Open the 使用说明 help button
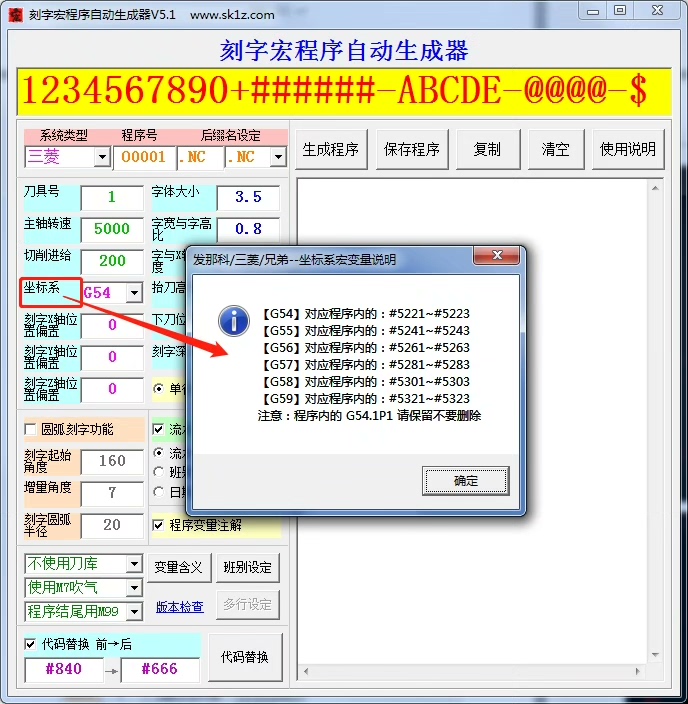This screenshot has width=688, height=704. coord(628,150)
